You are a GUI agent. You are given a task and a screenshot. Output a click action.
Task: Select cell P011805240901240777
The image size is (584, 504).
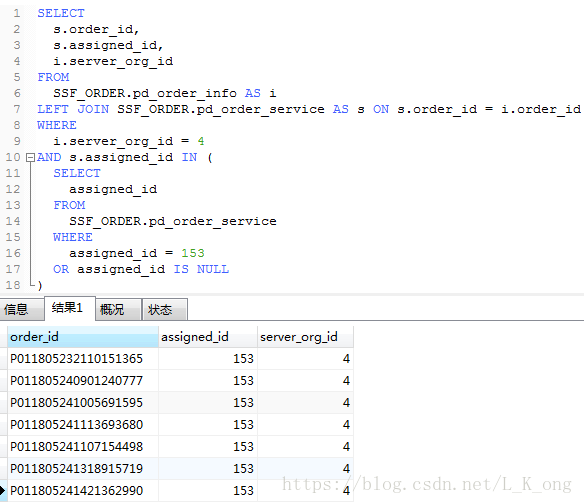(x=83, y=381)
